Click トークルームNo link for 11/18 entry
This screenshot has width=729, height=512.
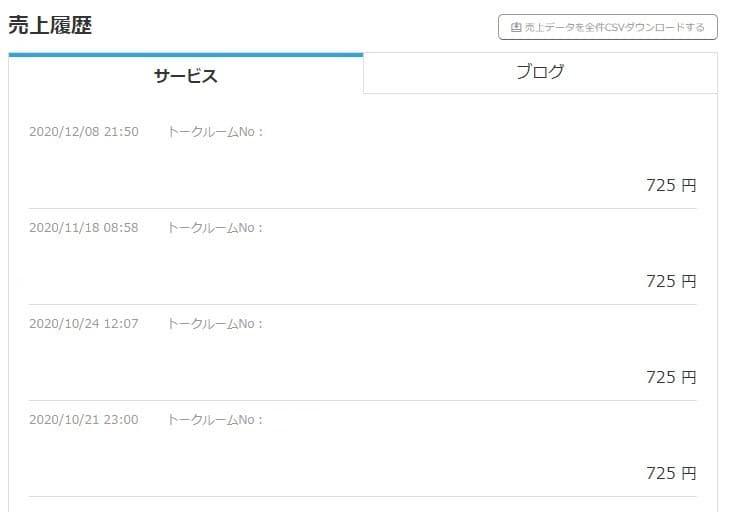(x=215, y=228)
